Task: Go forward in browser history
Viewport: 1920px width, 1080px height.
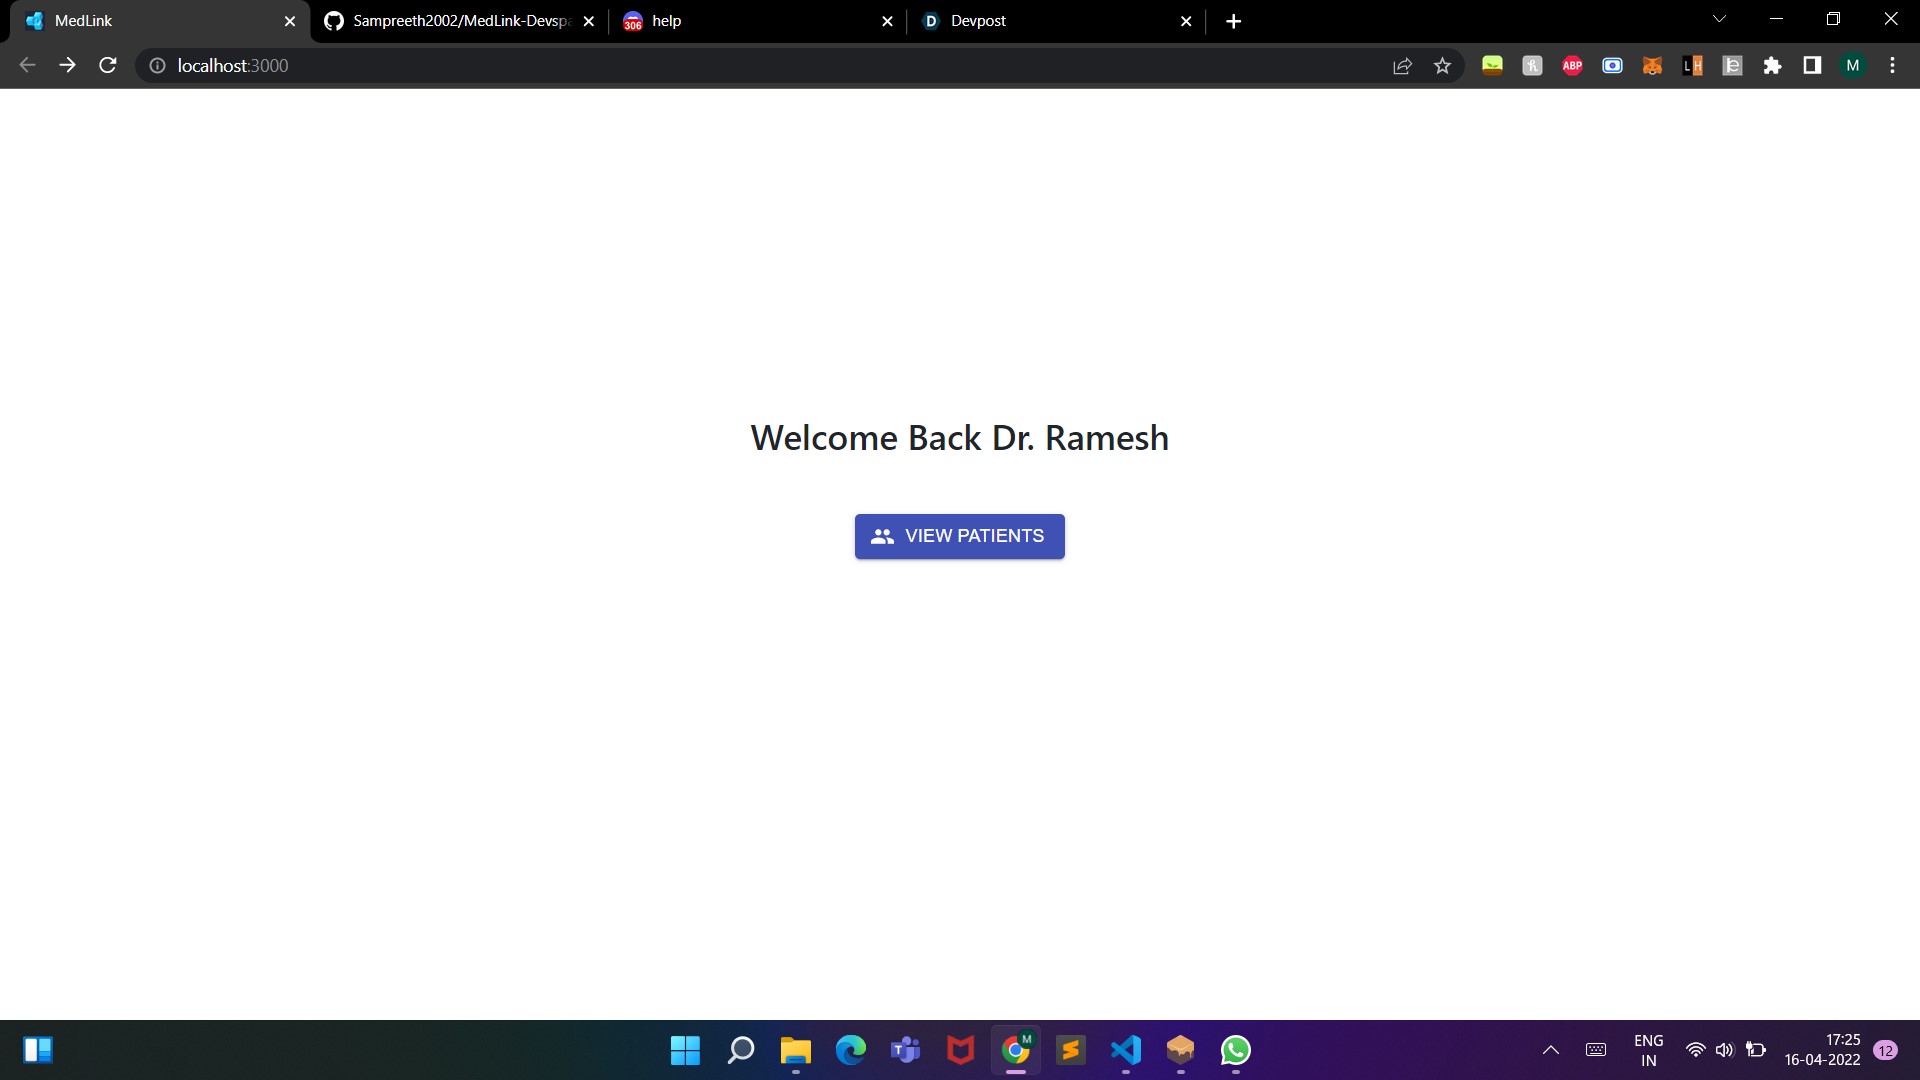Action: pos(67,65)
